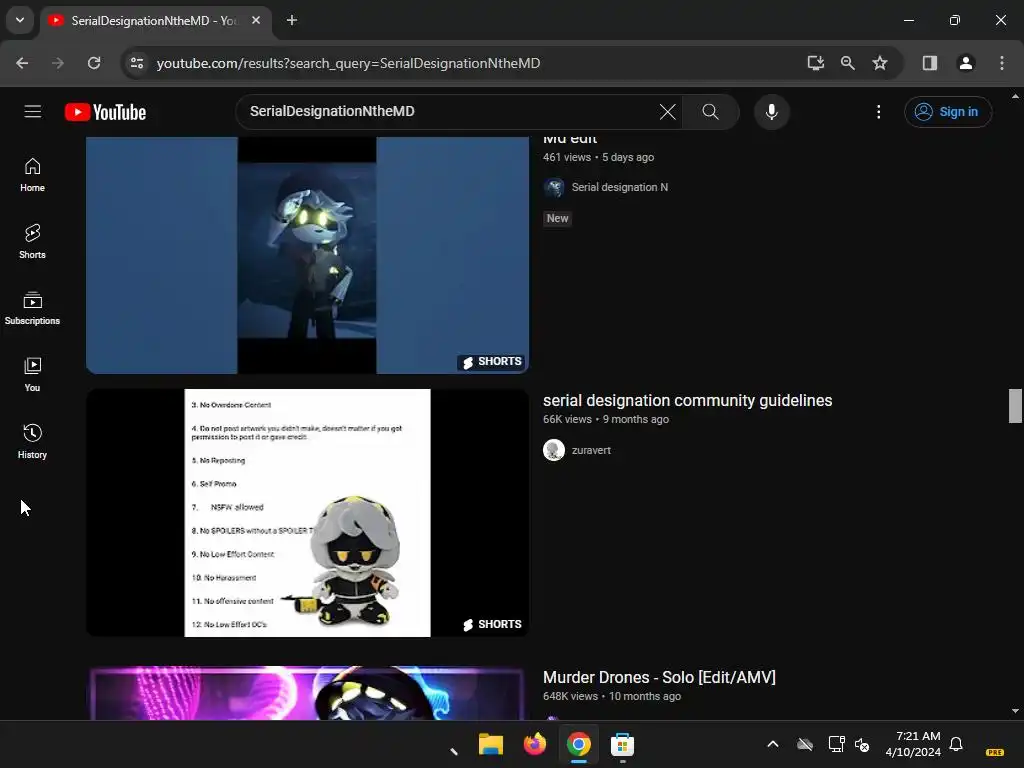Open Chrome zoom magnifier in address bar

(x=848, y=63)
